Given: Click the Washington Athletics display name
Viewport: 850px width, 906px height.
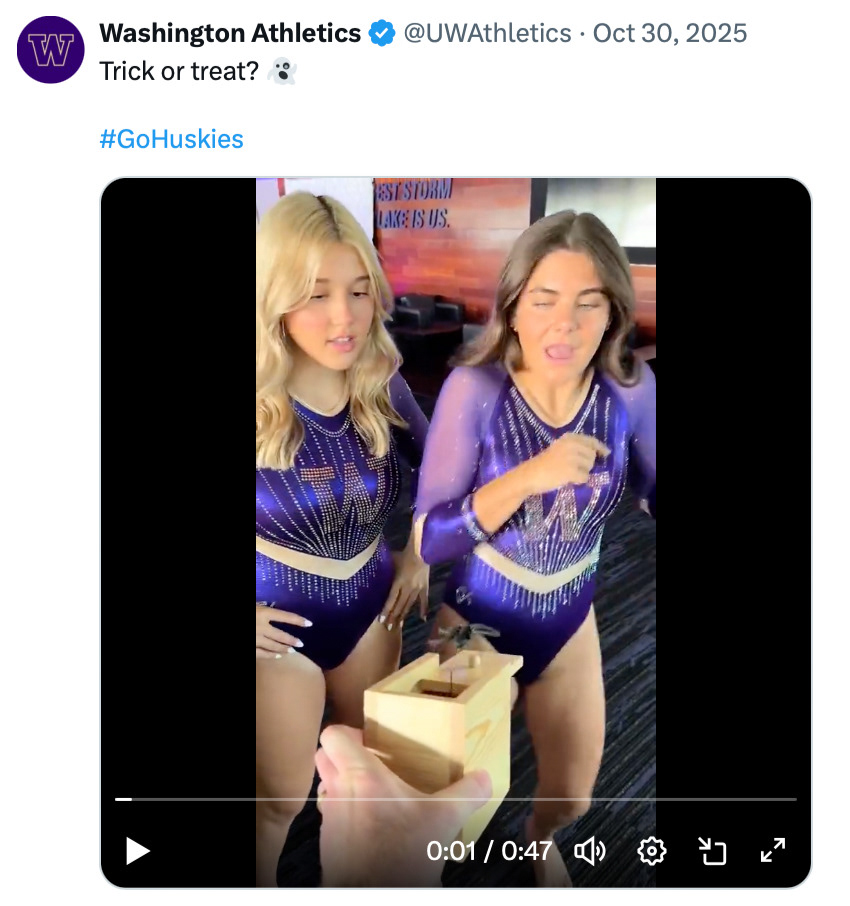Looking at the screenshot, I should pos(230,34).
